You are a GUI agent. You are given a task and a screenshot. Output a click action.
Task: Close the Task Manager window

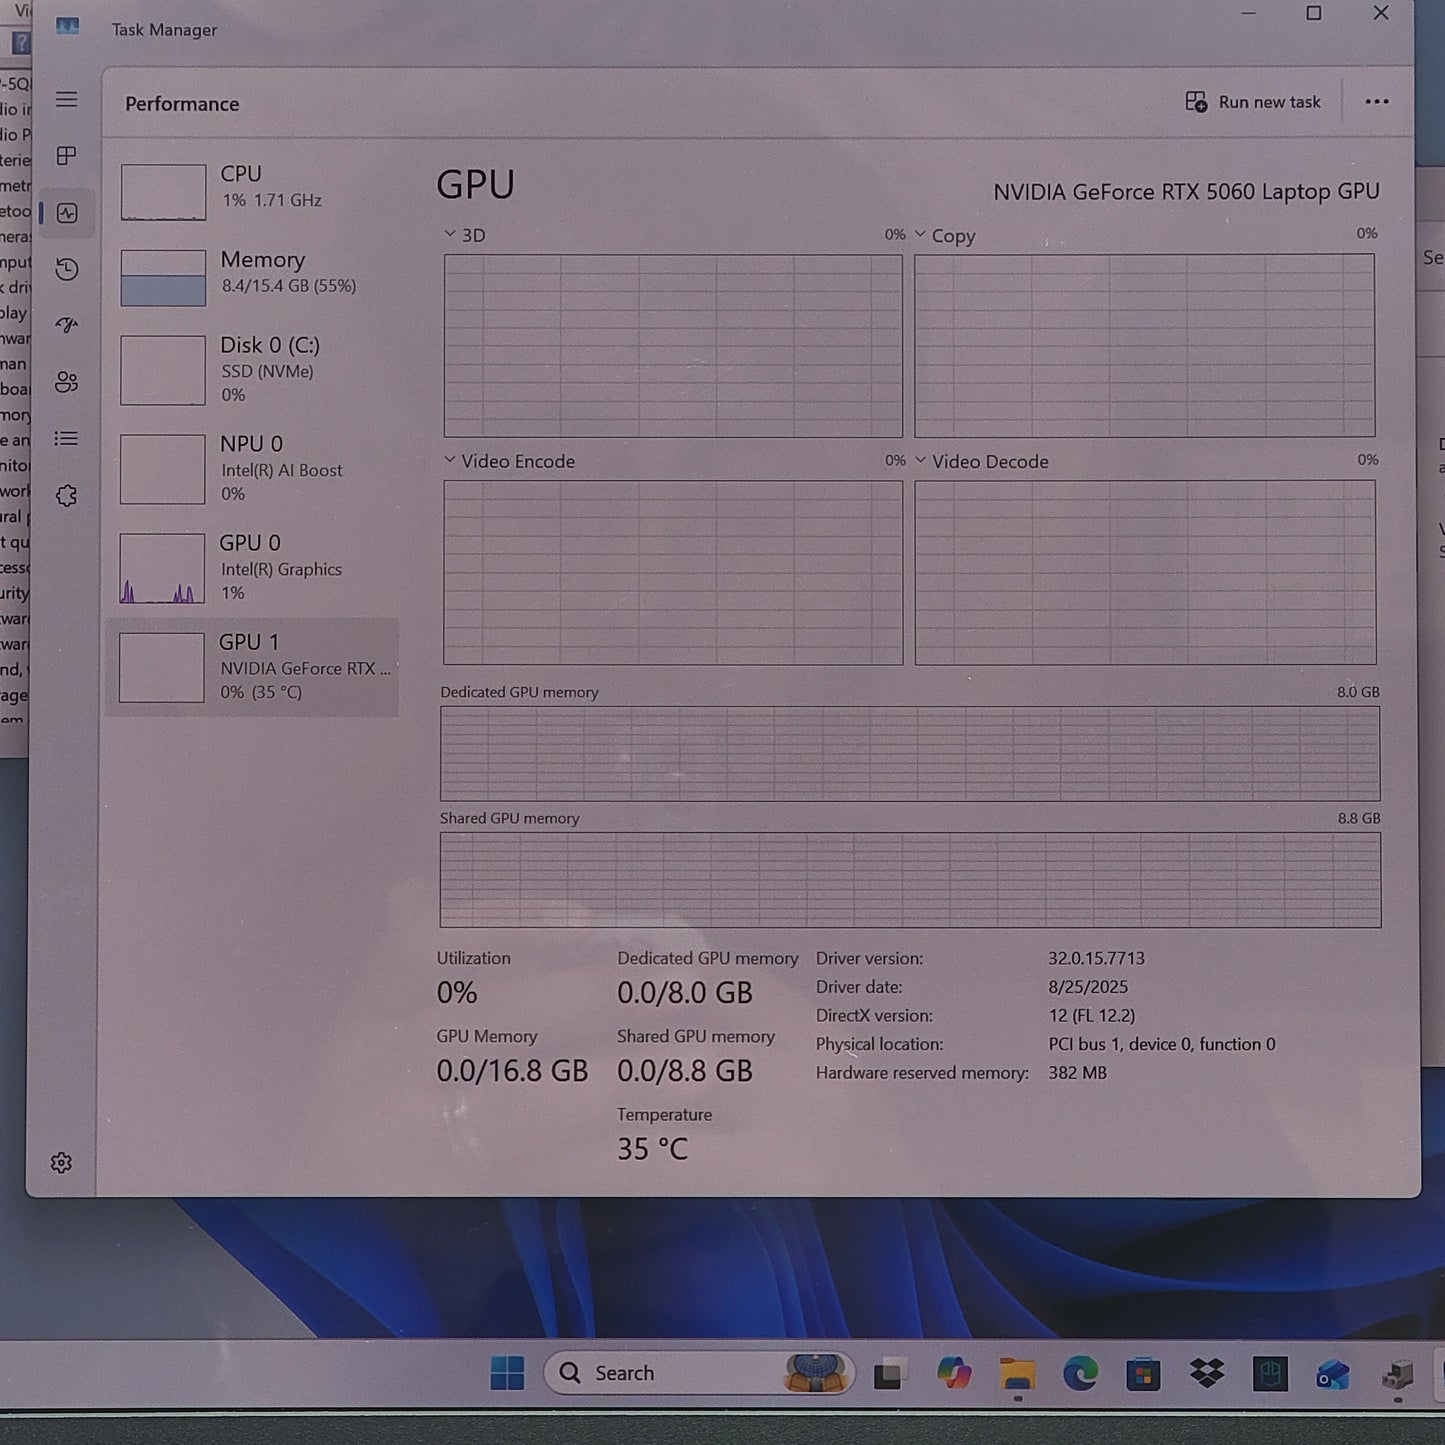1381,13
